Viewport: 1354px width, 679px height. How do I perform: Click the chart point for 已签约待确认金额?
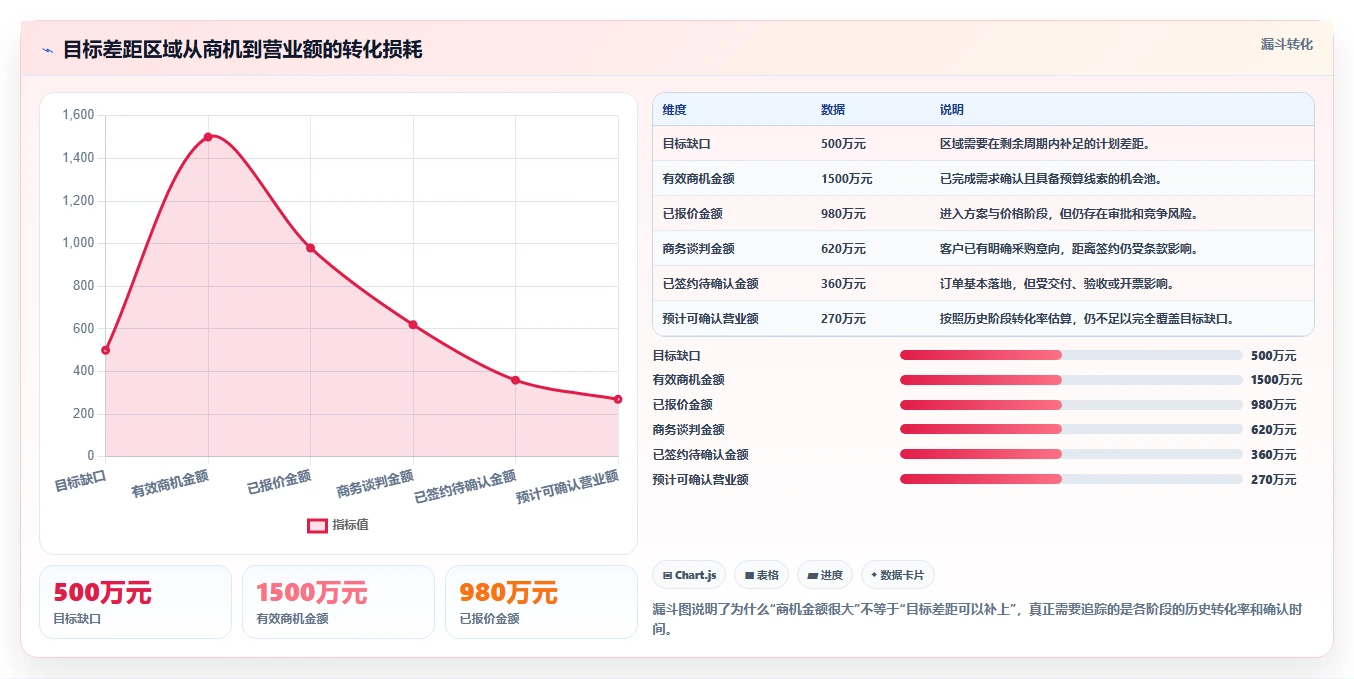coord(515,380)
